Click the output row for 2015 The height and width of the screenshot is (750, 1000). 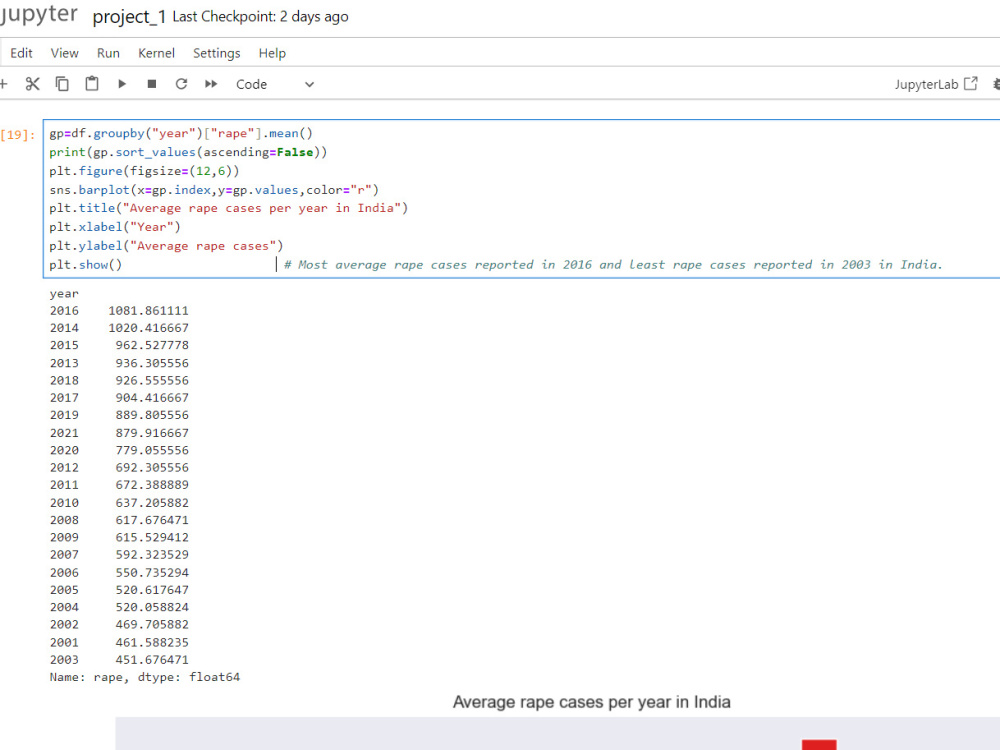(x=119, y=345)
